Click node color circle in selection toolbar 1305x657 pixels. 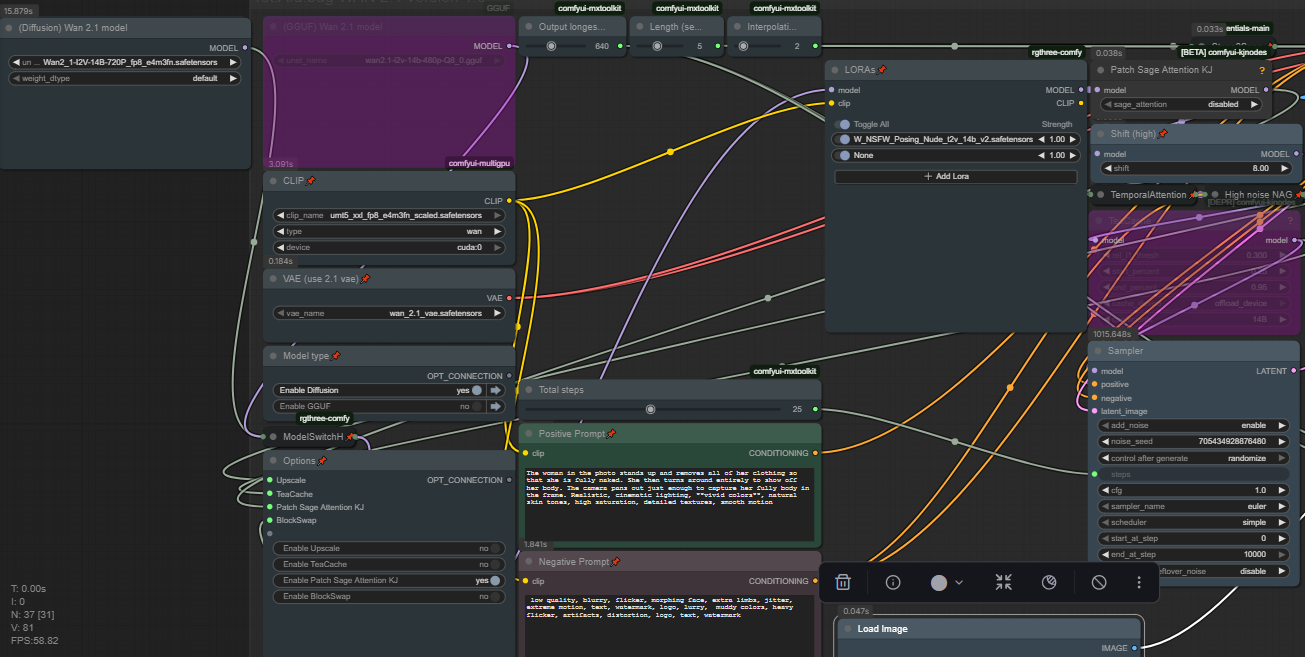pos(939,582)
